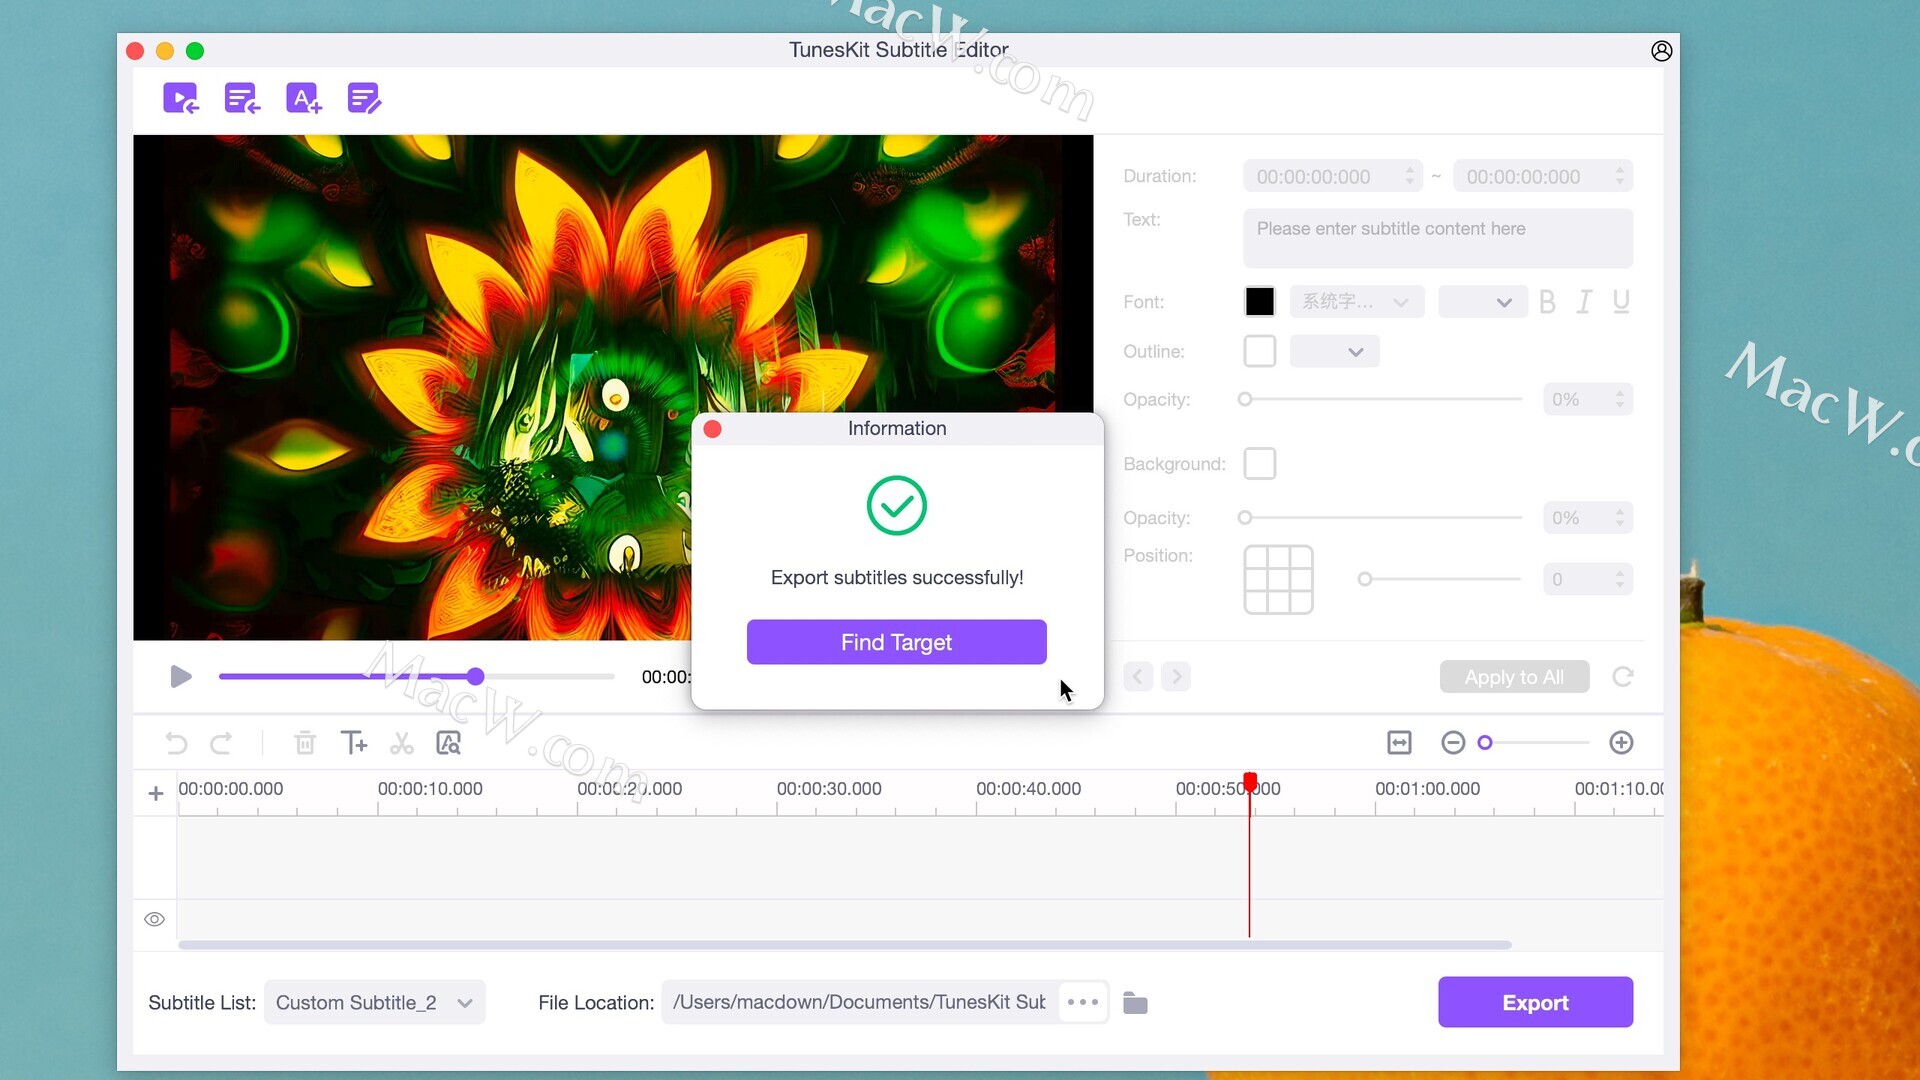Image resolution: width=1920 pixels, height=1080 pixels.
Task: Click the add text T+ icon
Action: tap(354, 743)
